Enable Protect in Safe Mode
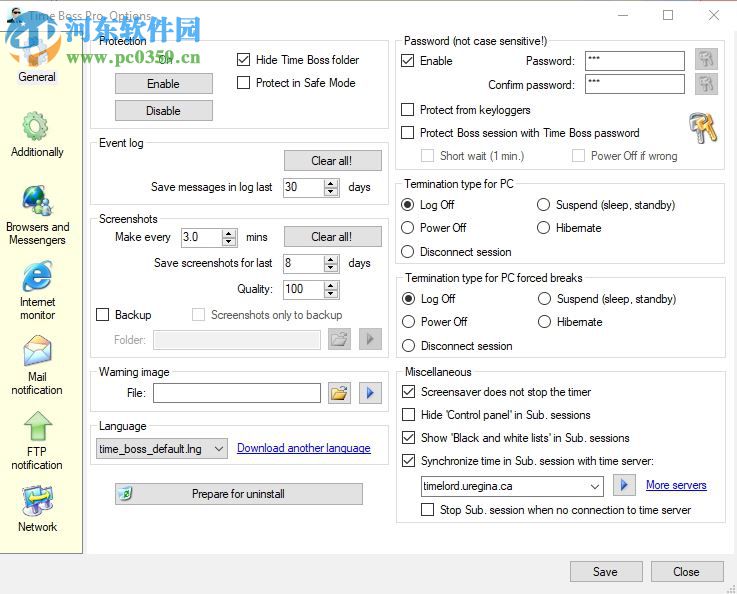 point(243,83)
